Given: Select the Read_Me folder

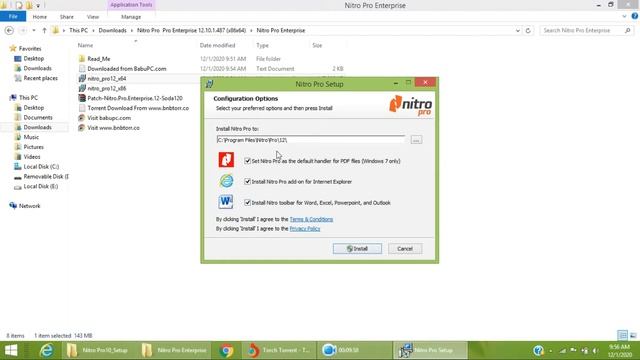Looking at the screenshot, I should pyautogui.click(x=98, y=59).
